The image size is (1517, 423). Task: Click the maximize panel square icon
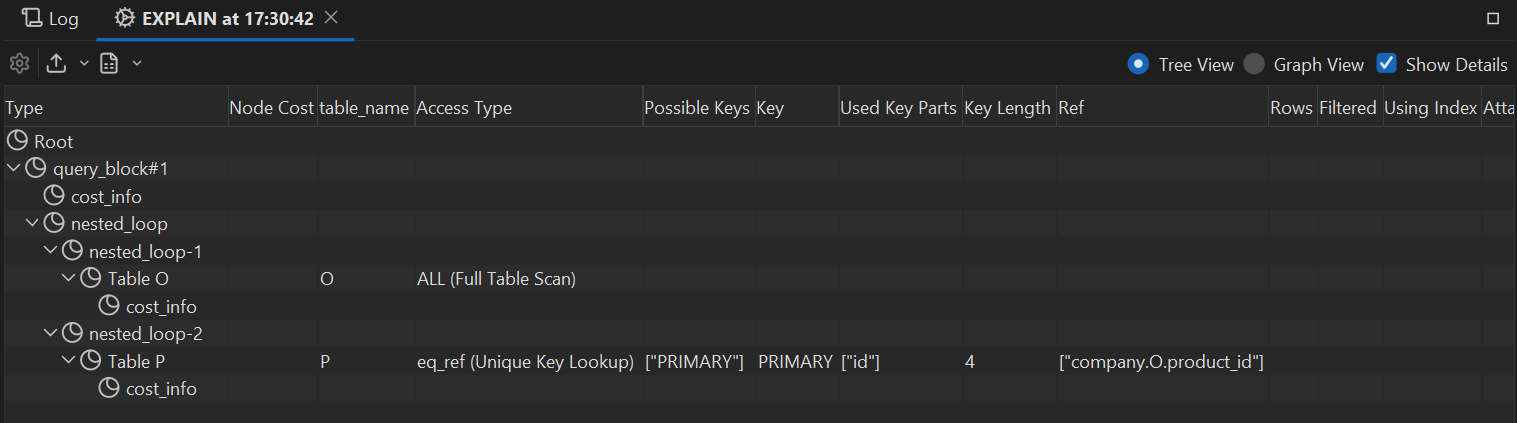point(1493,18)
